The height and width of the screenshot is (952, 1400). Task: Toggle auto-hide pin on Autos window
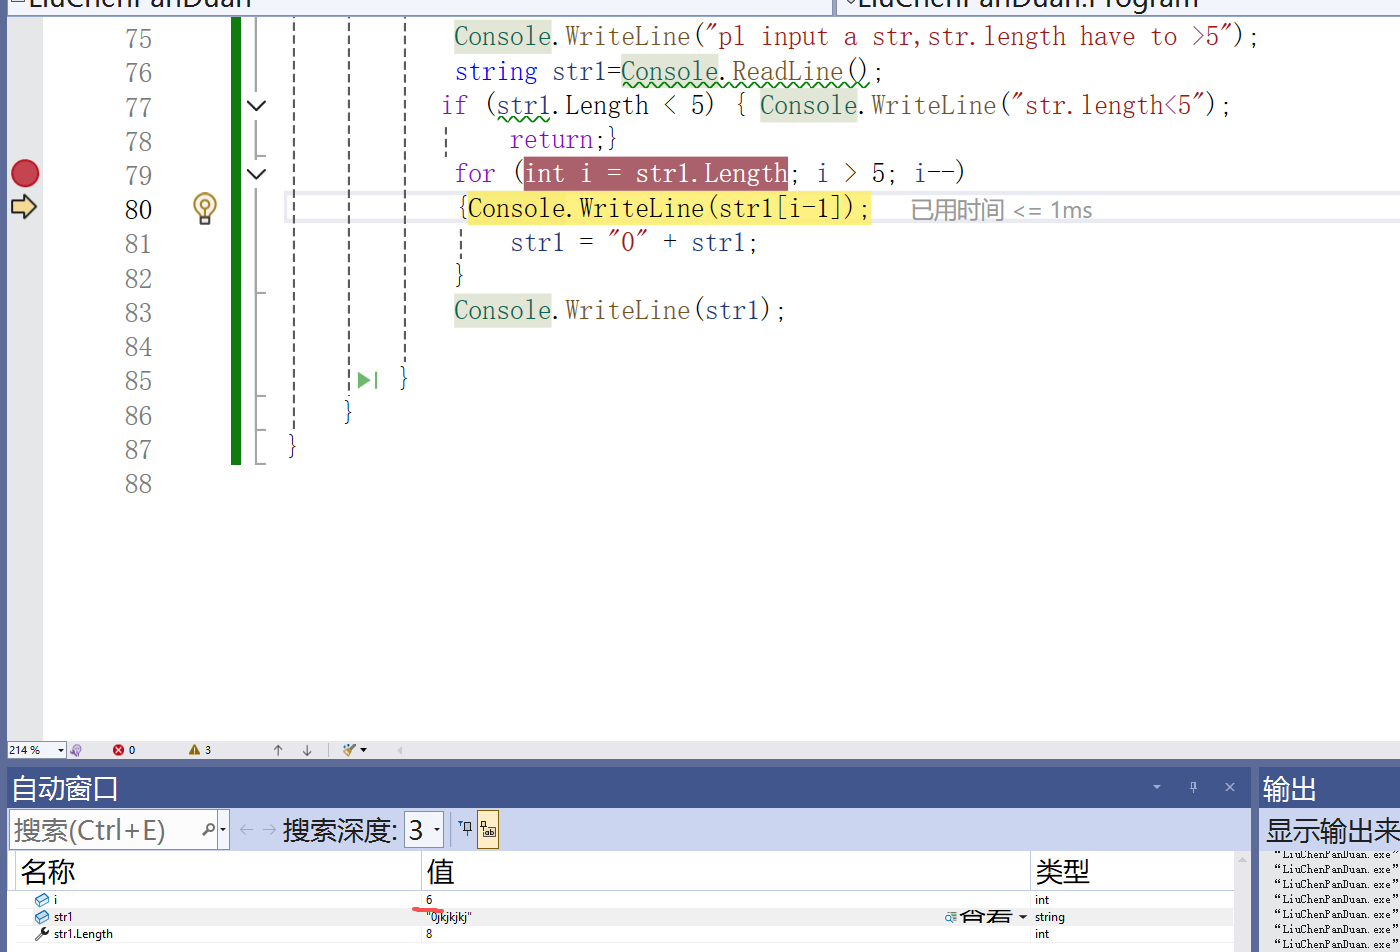click(x=1193, y=788)
